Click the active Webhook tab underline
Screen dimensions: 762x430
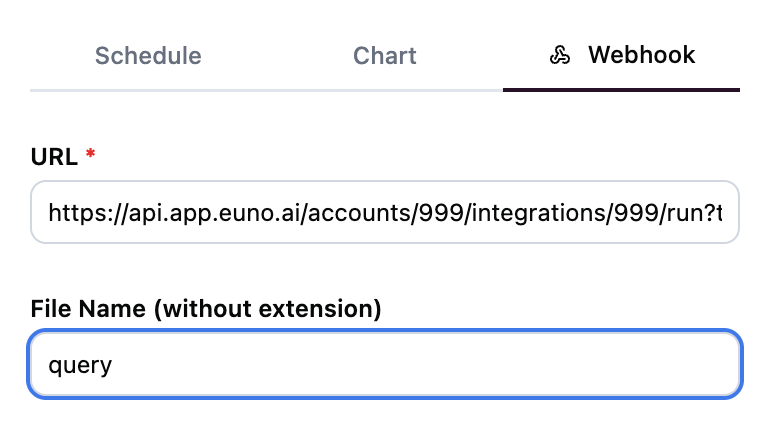(621, 89)
